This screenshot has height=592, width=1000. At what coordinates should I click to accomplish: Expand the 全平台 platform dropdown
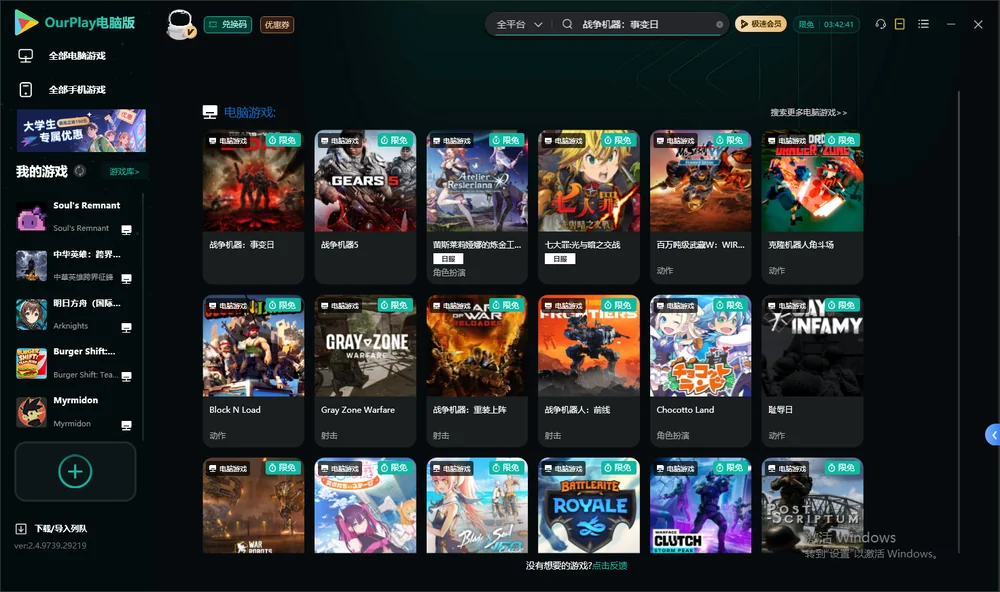pos(519,24)
